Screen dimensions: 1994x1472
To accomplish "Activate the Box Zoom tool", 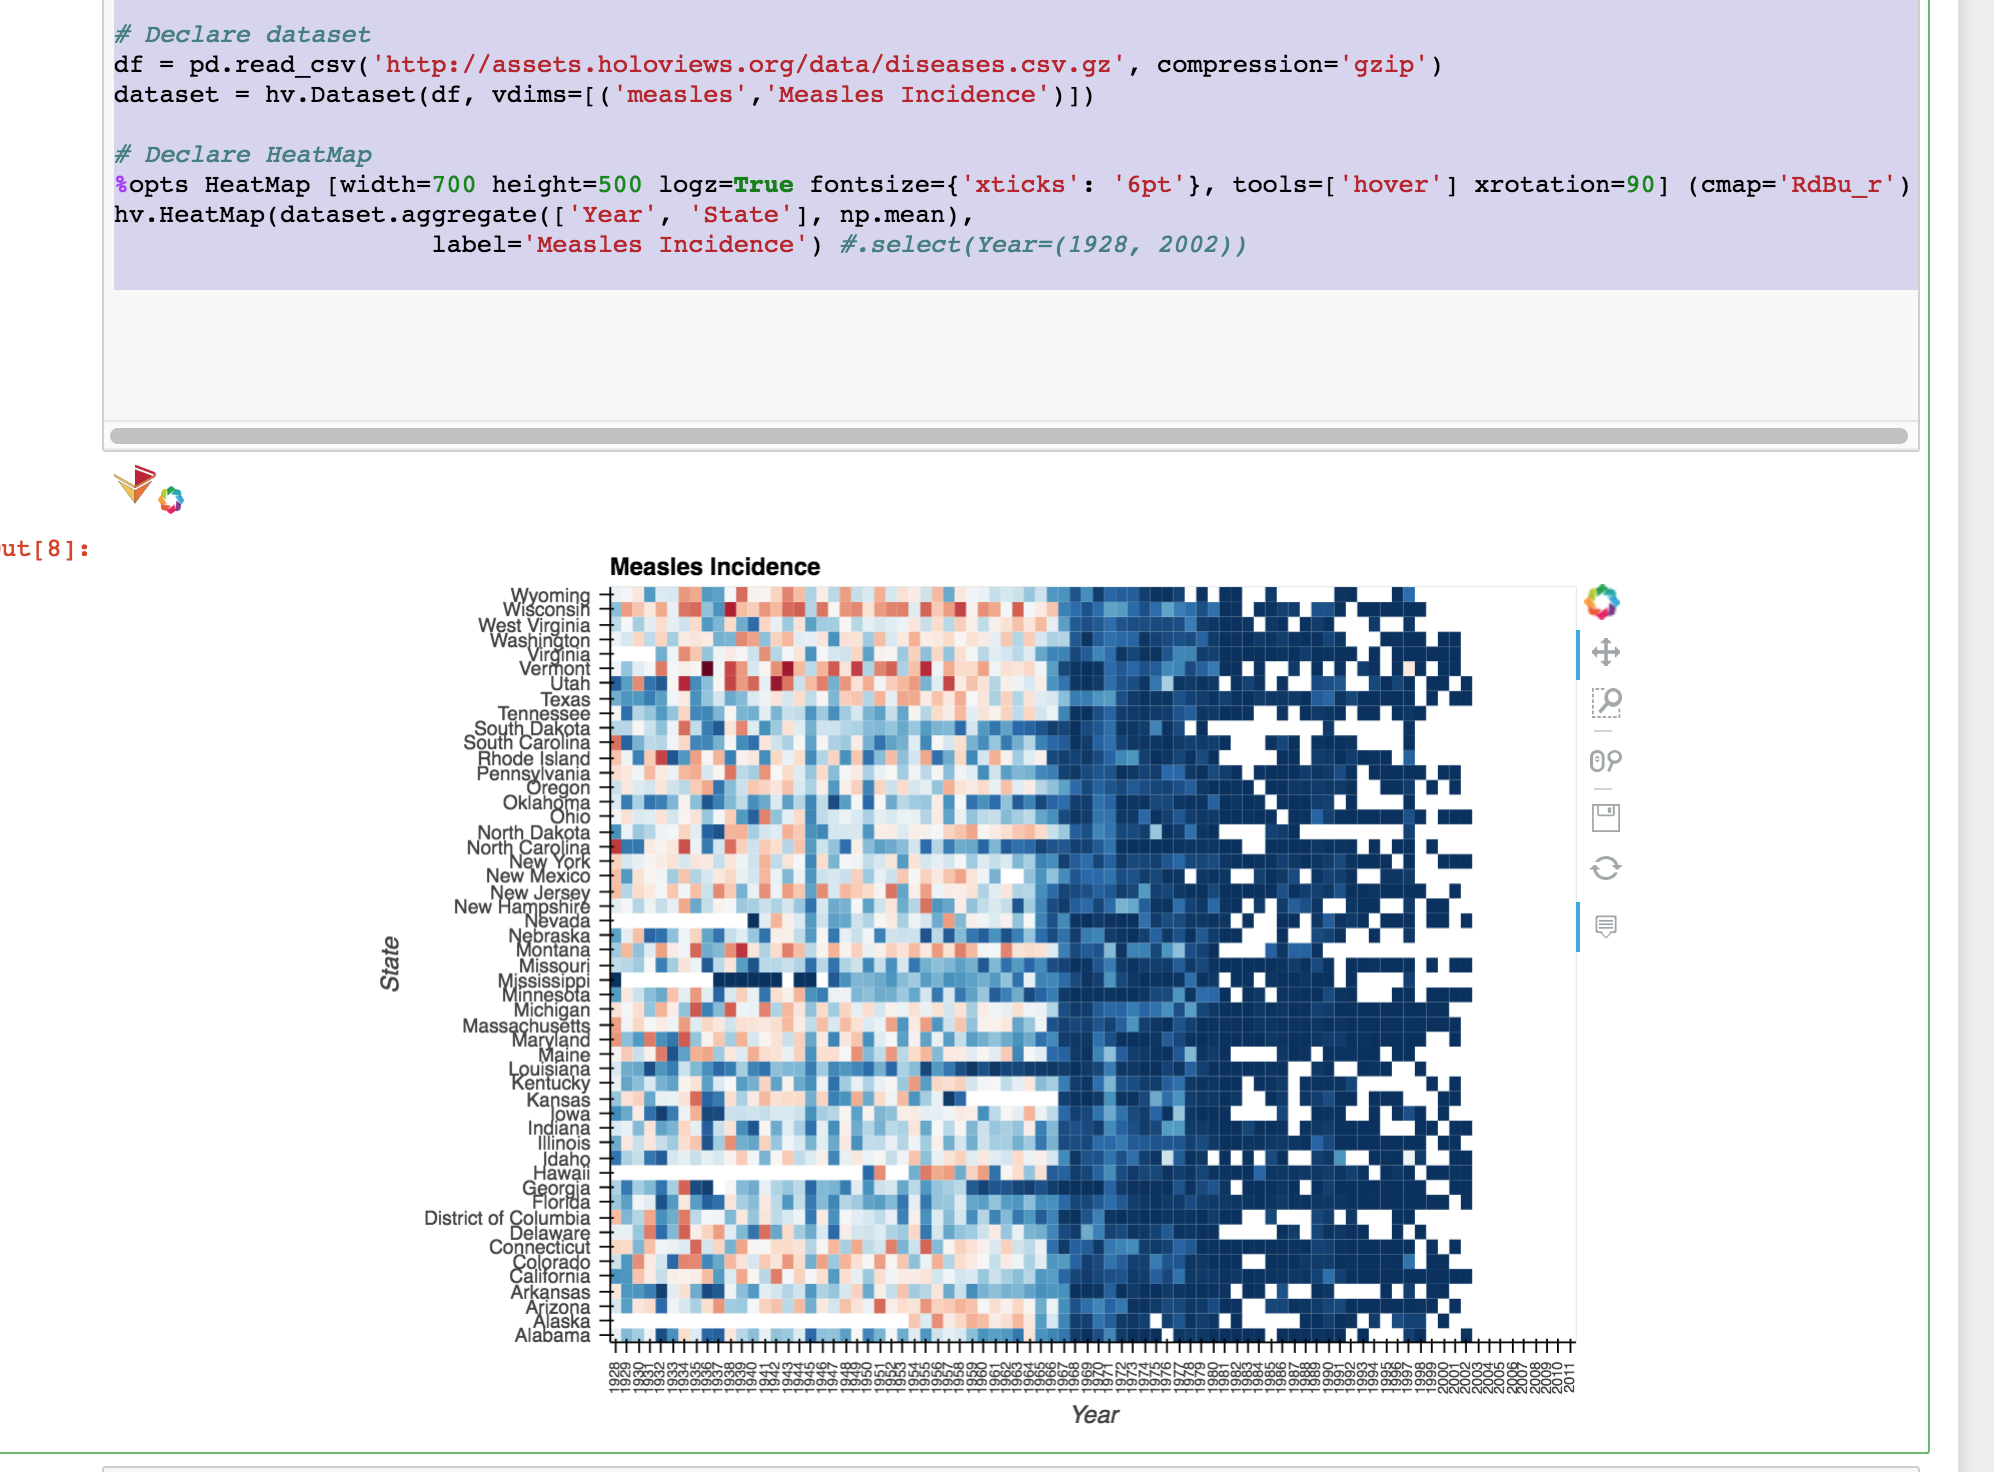I will coord(1608,703).
